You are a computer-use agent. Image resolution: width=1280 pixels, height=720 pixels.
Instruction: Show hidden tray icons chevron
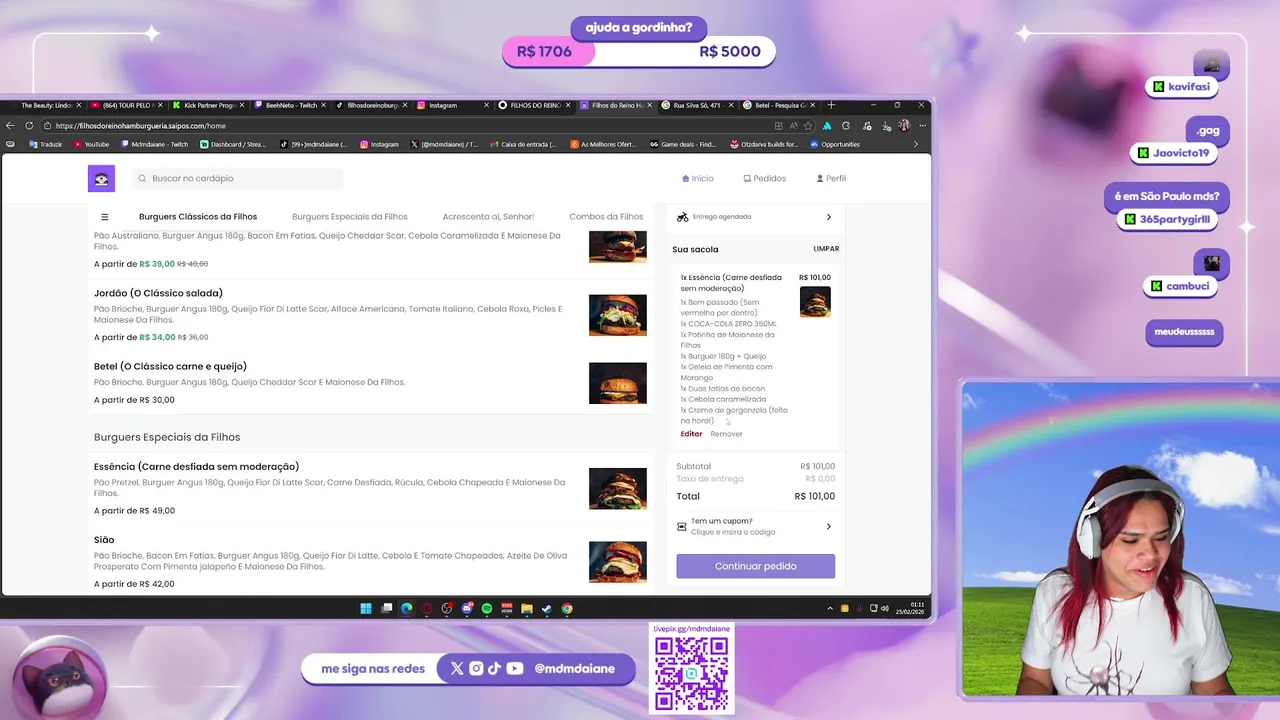point(829,608)
